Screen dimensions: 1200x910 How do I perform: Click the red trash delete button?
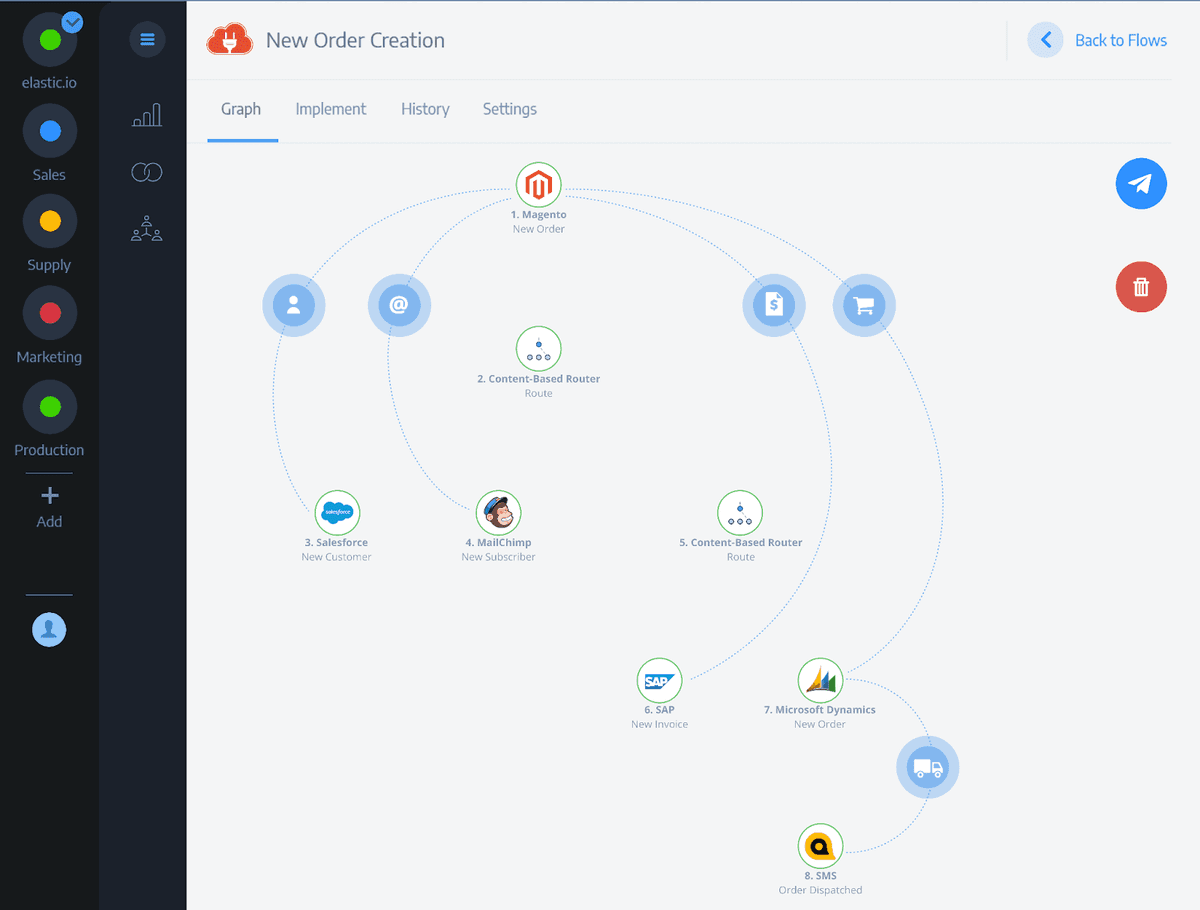1141,287
